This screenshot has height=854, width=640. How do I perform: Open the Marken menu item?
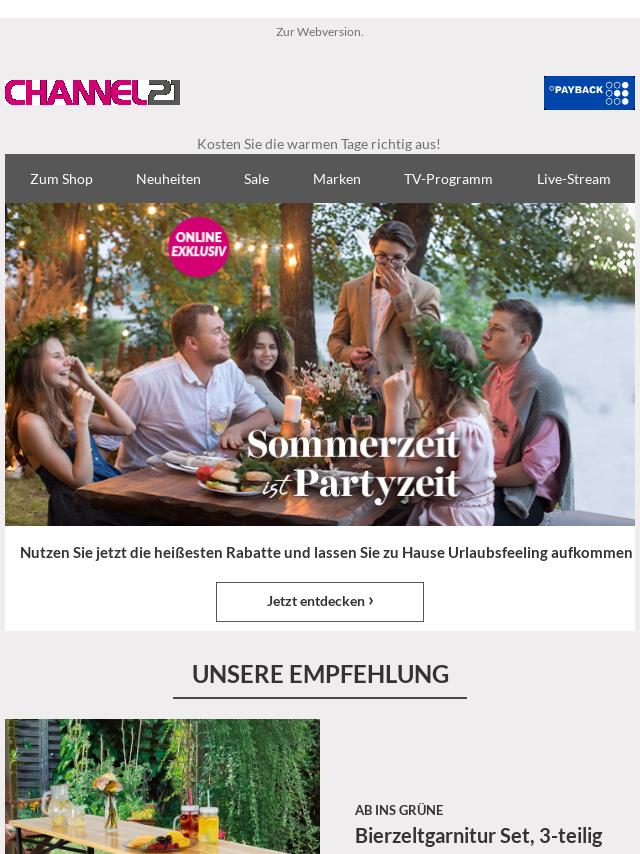(337, 179)
